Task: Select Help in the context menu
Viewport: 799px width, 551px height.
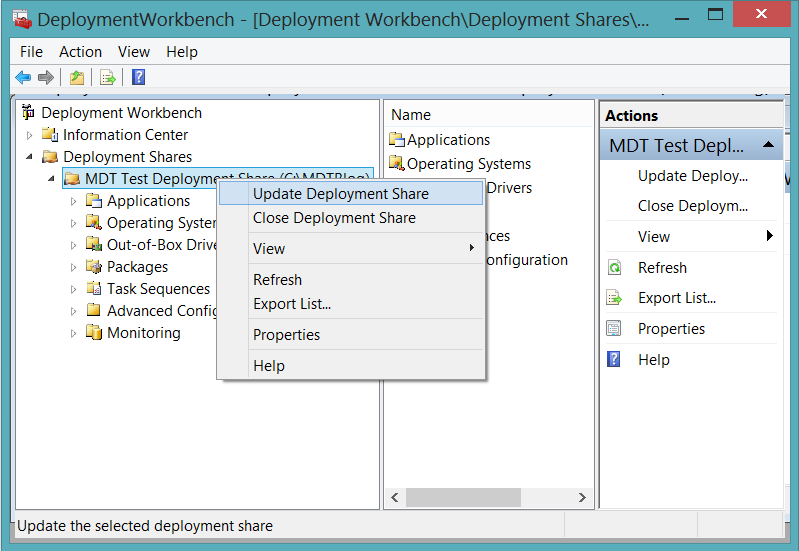Action: [x=351, y=365]
